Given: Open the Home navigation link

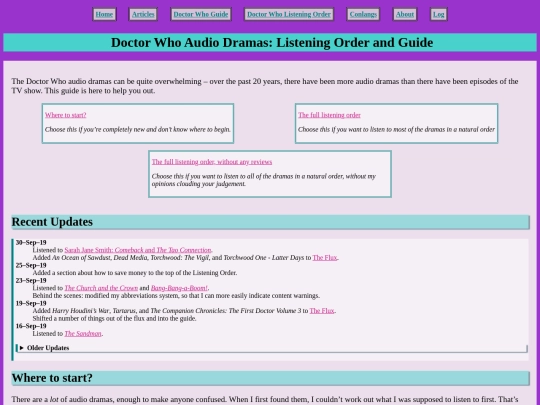Looking at the screenshot, I should tap(104, 14).
